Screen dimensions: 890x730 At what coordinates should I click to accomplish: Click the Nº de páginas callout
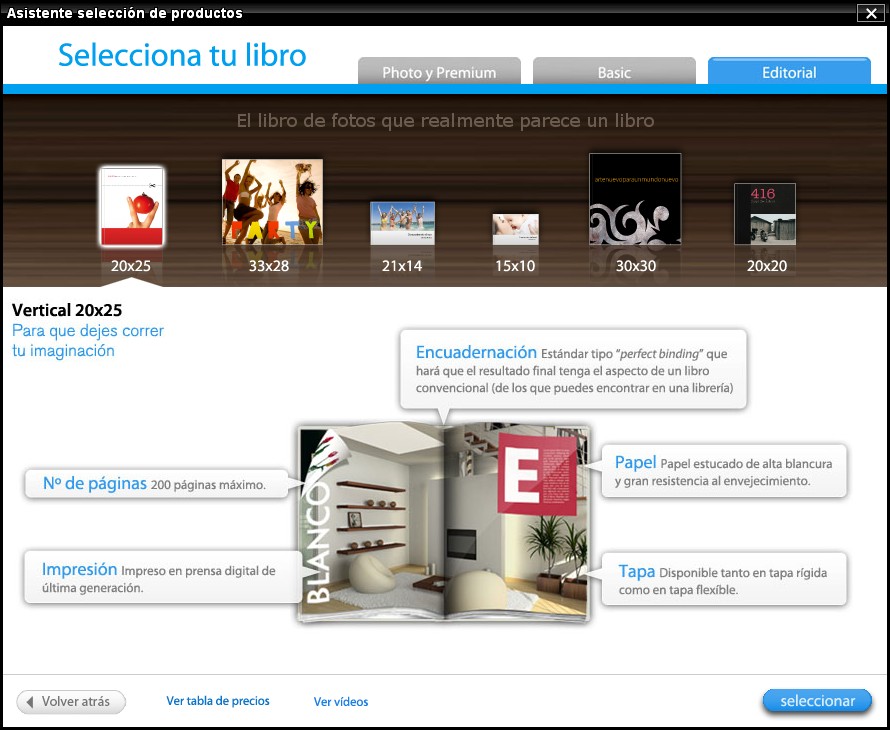click(x=157, y=484)
